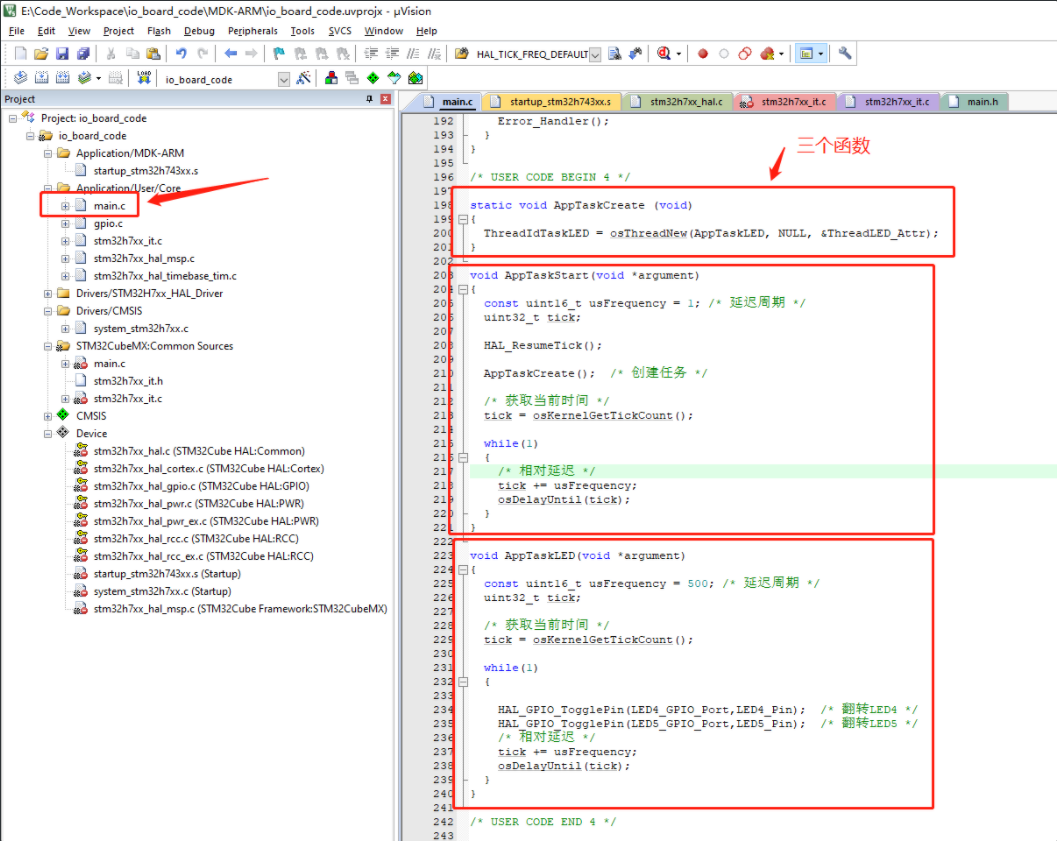Collapse the Application/MDK-ARM group

47,153
